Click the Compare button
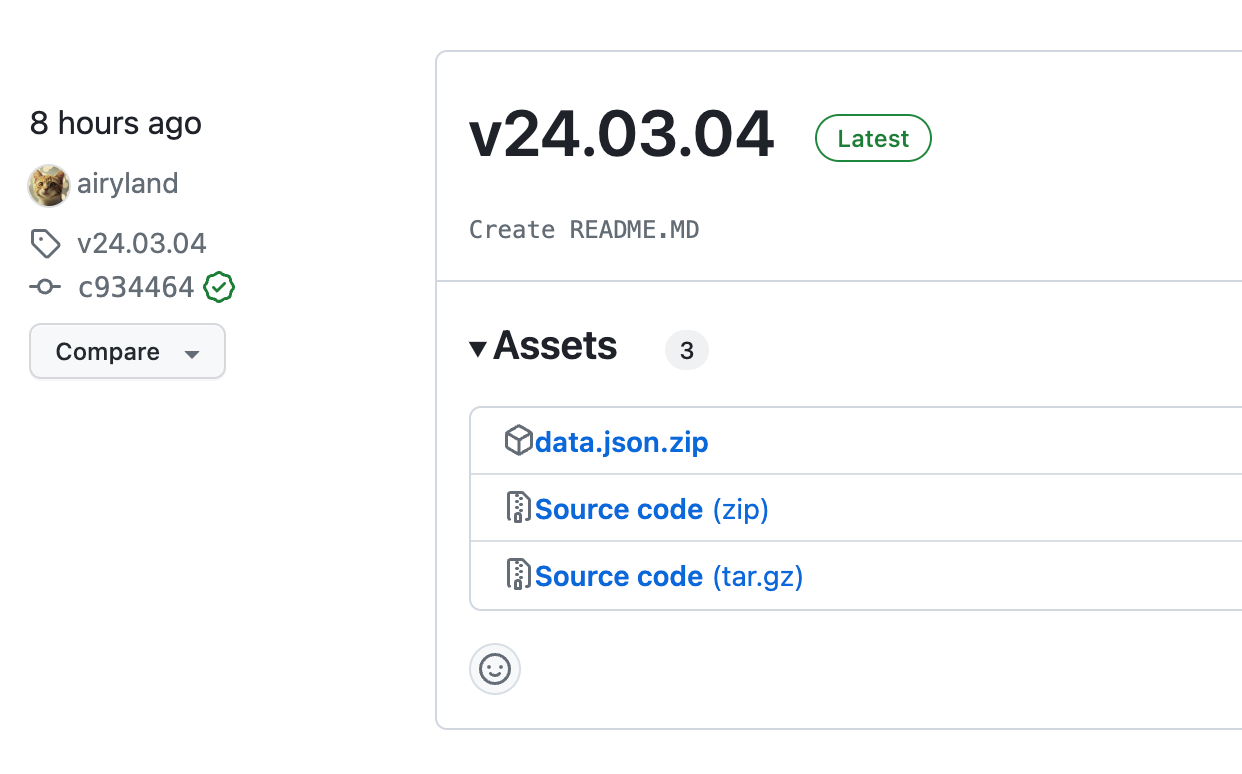This screenshot has height=774, width=1242. click(x=108, y=352)
